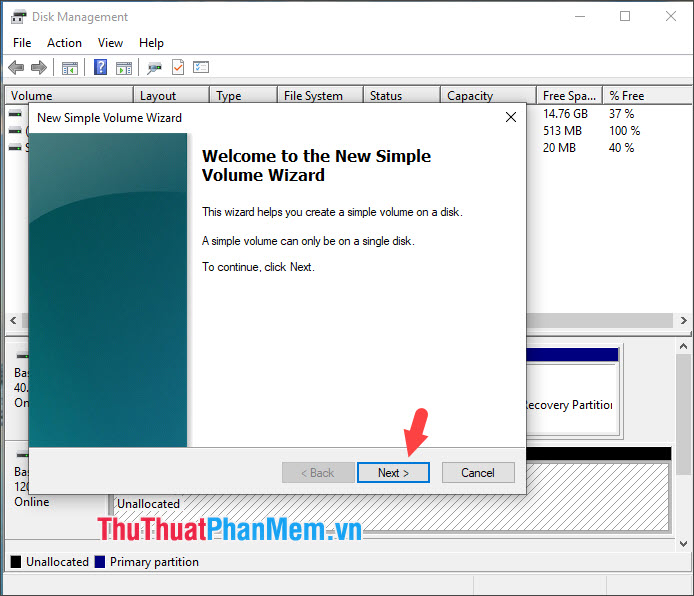Image resolution: width=694 pixels, height=596 pixels.
Task: Select first volume row drive icon
Action: pyautogui.click(x=15, y=114)
